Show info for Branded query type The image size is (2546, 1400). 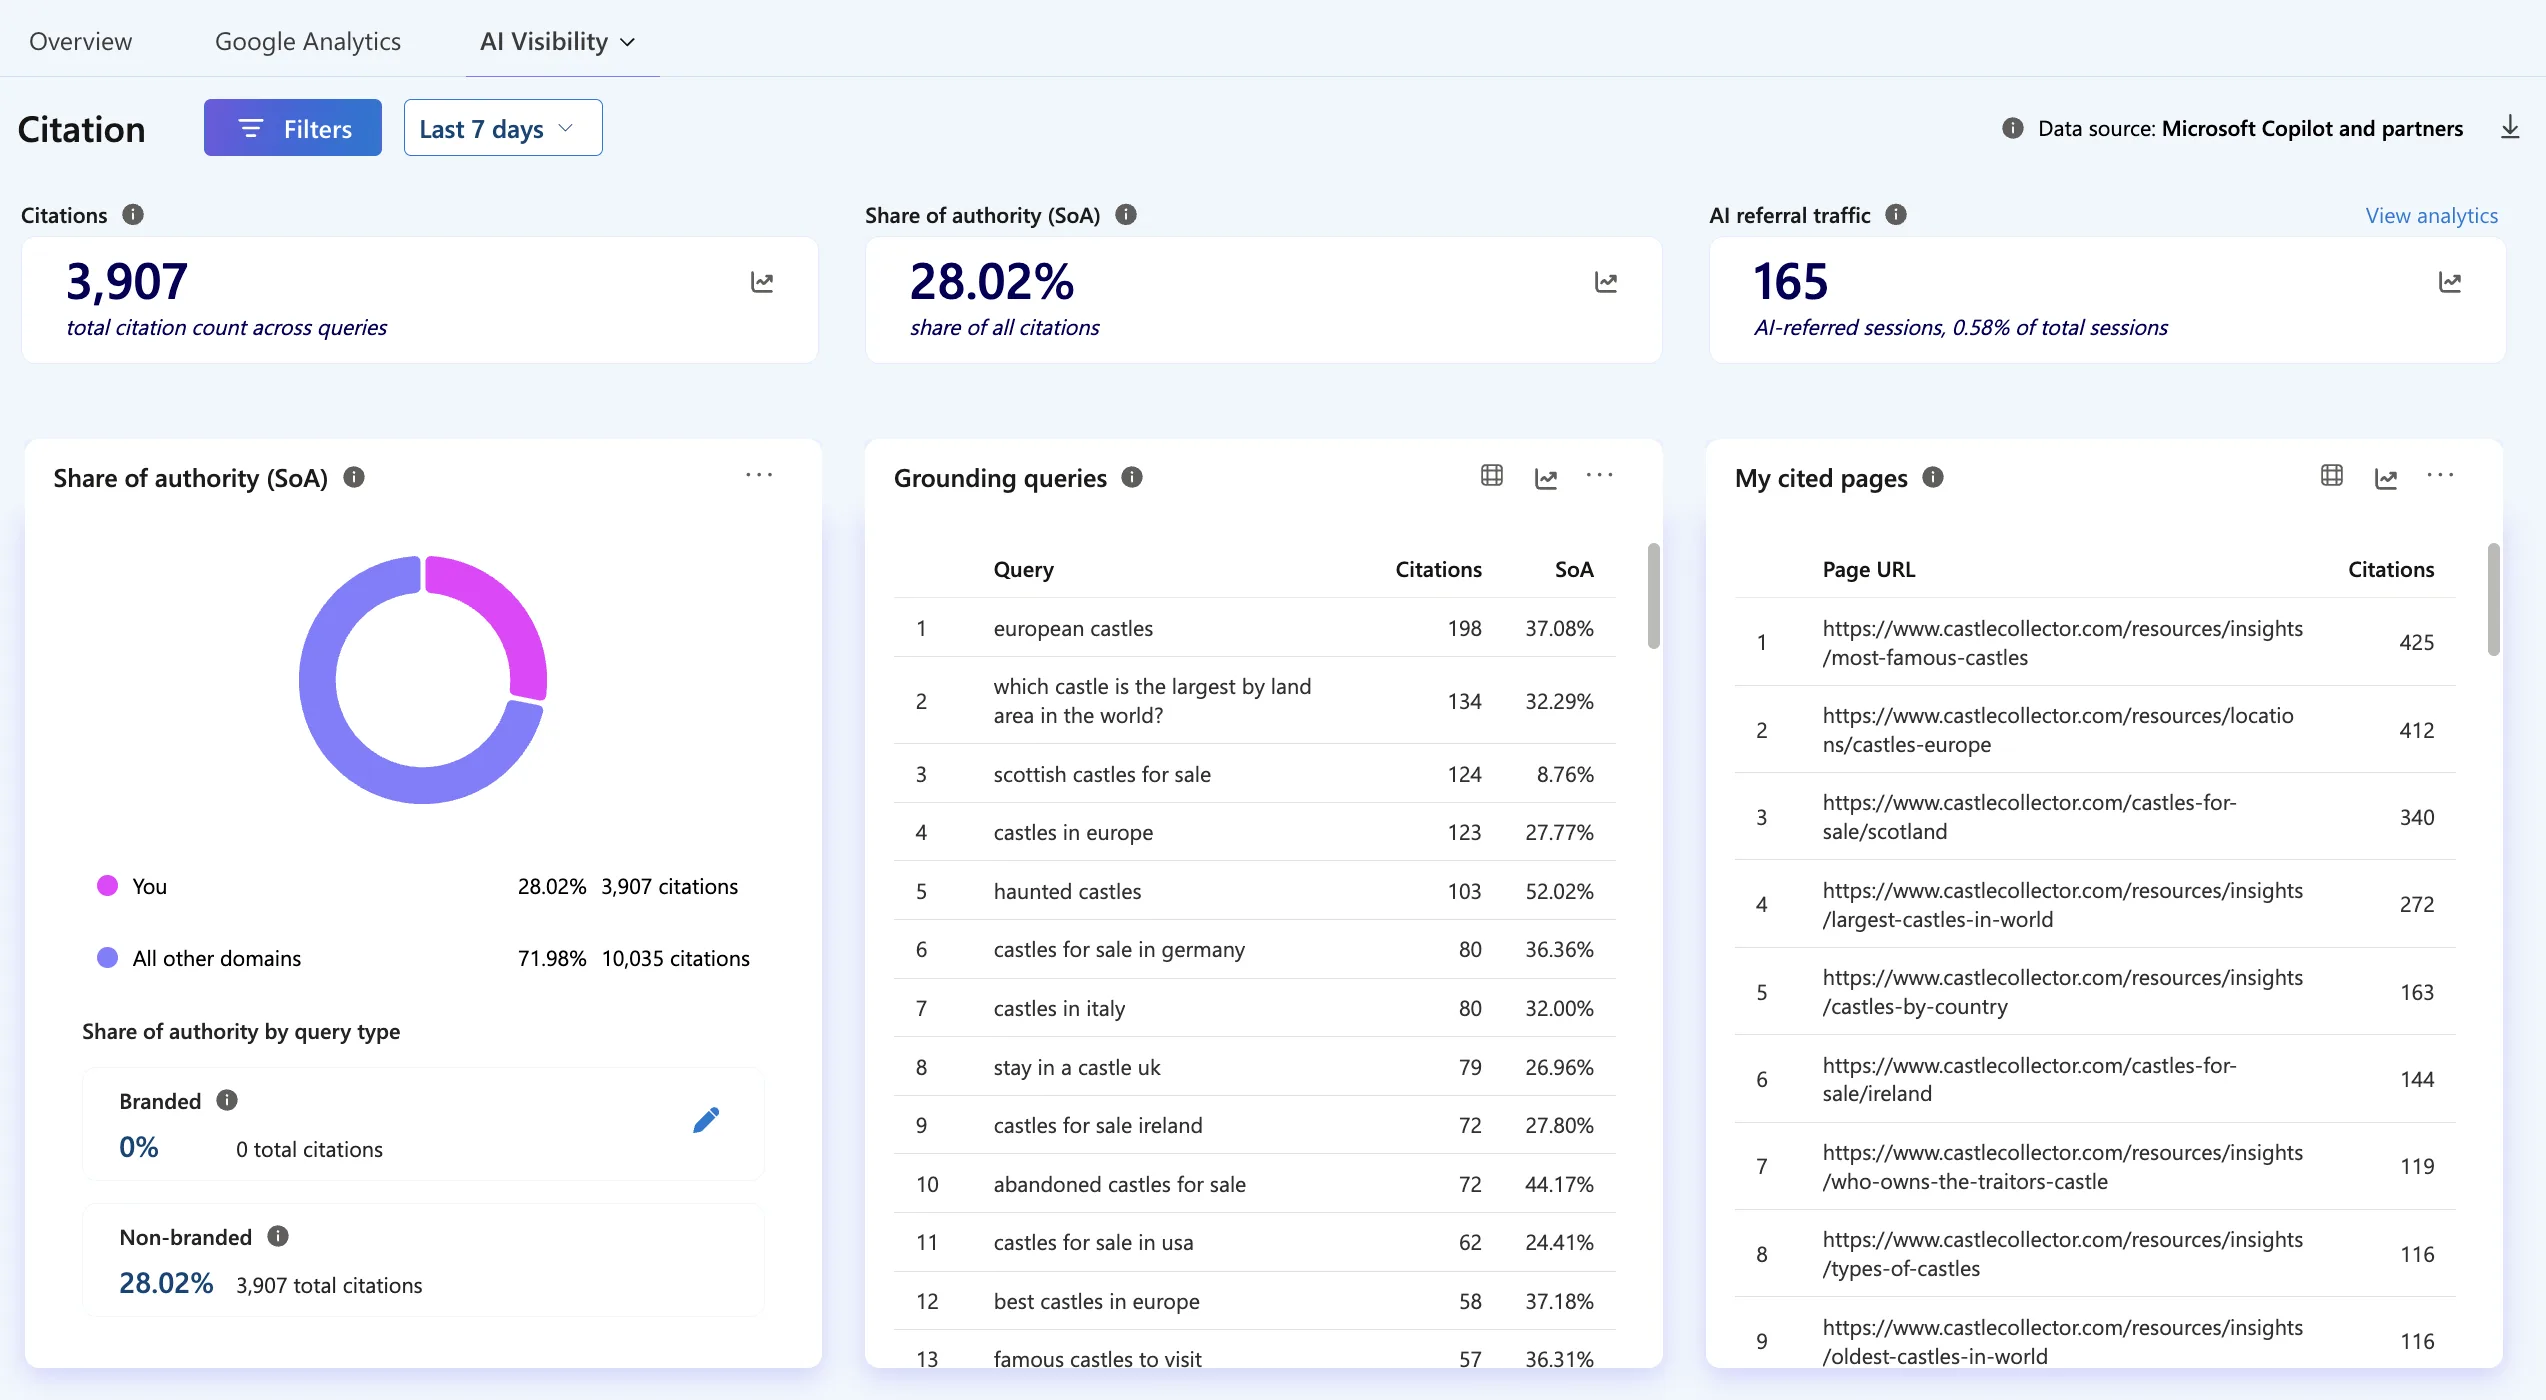tap(227, 1100)
